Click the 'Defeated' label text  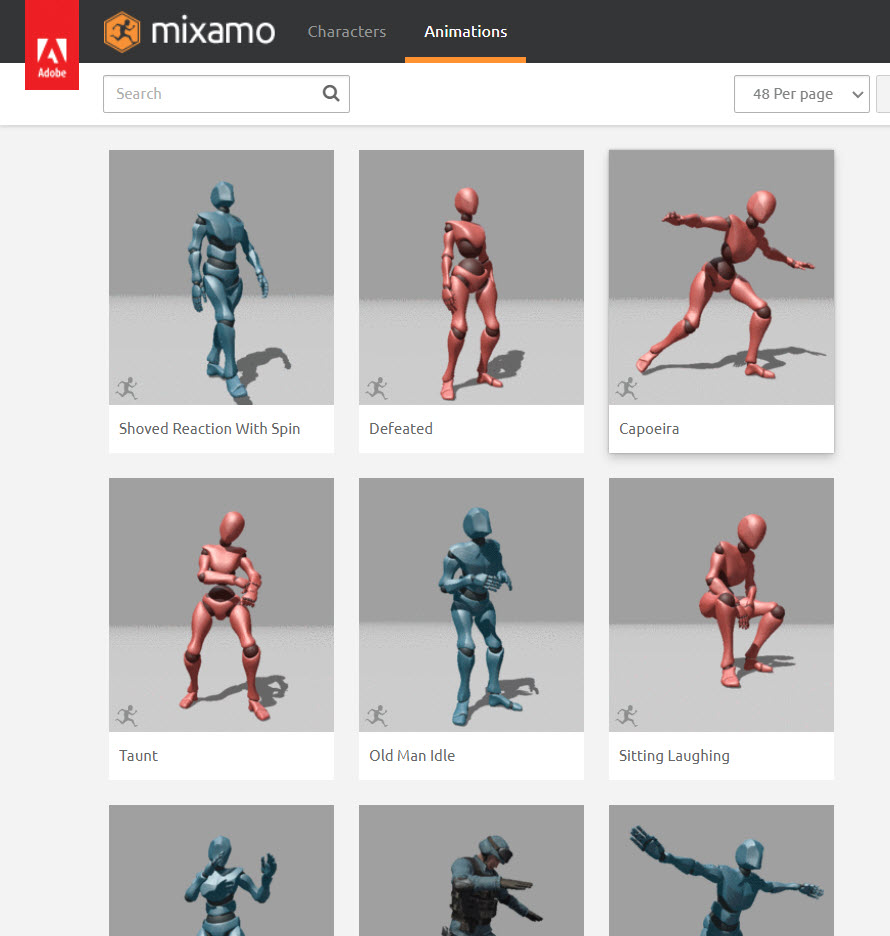coord(401,429)
